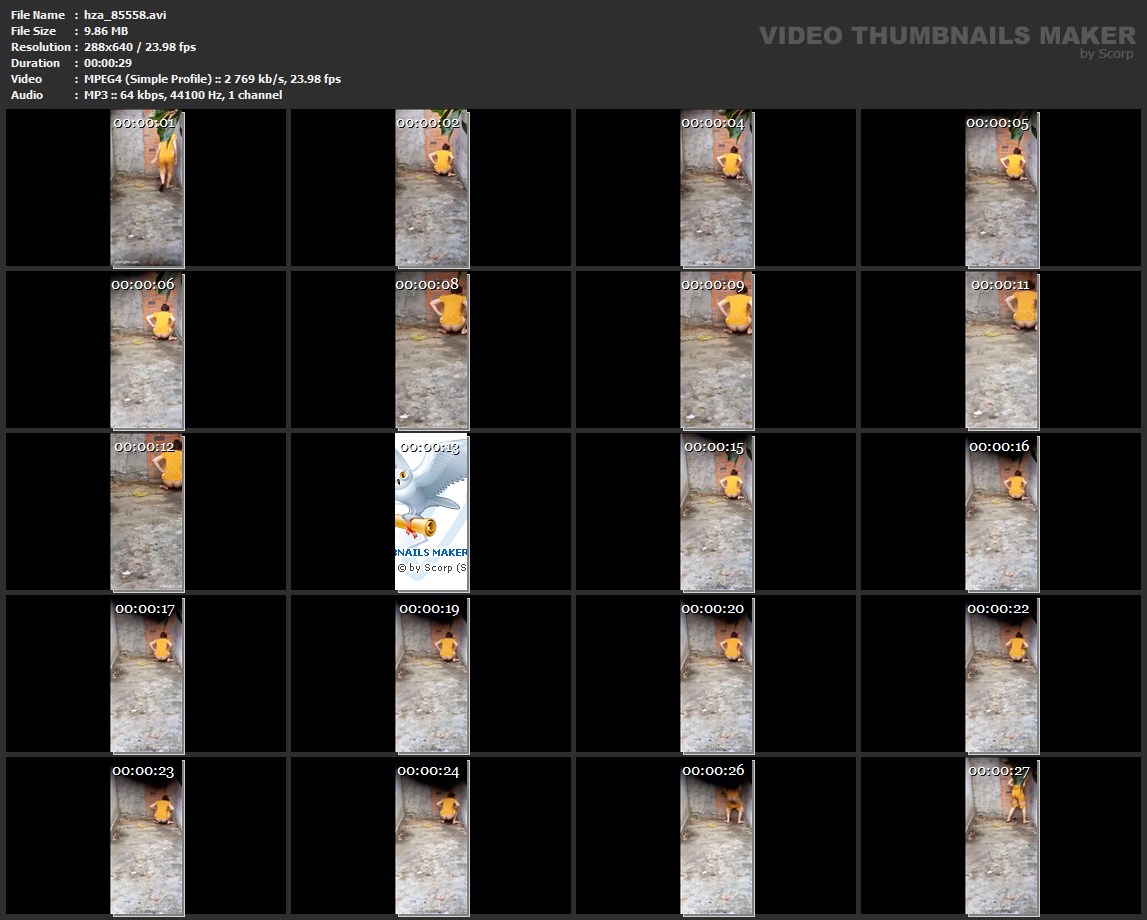Click the file name hza_85558.avi

point(125,15)
